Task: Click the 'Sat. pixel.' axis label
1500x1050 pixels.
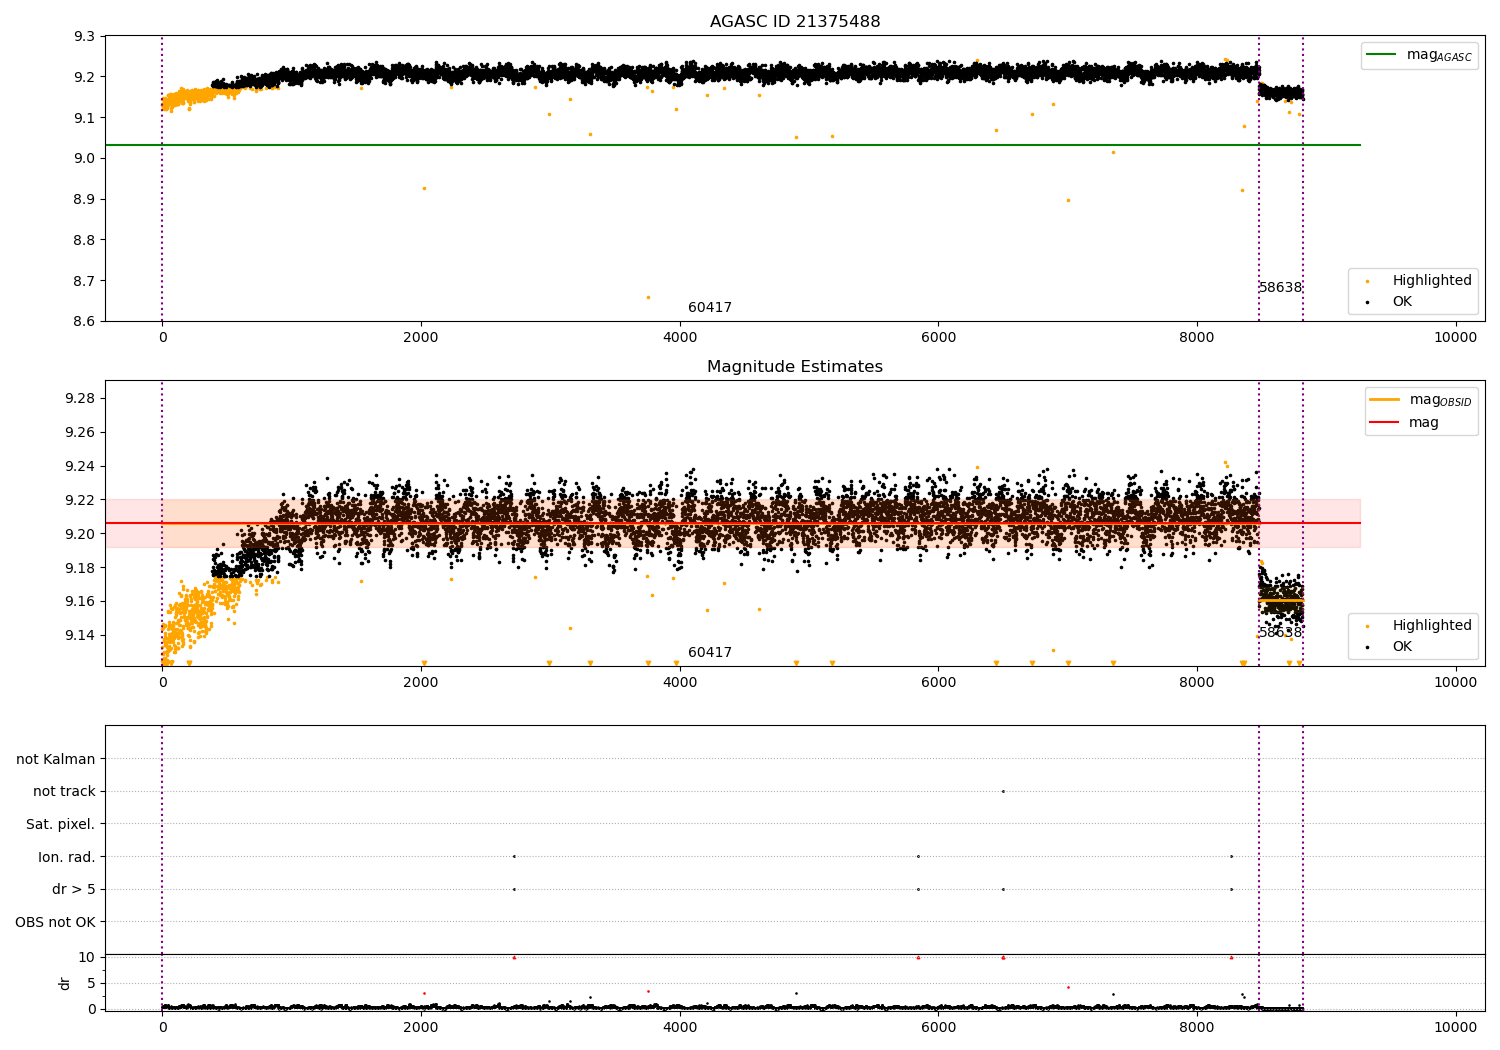Action: 61,824
